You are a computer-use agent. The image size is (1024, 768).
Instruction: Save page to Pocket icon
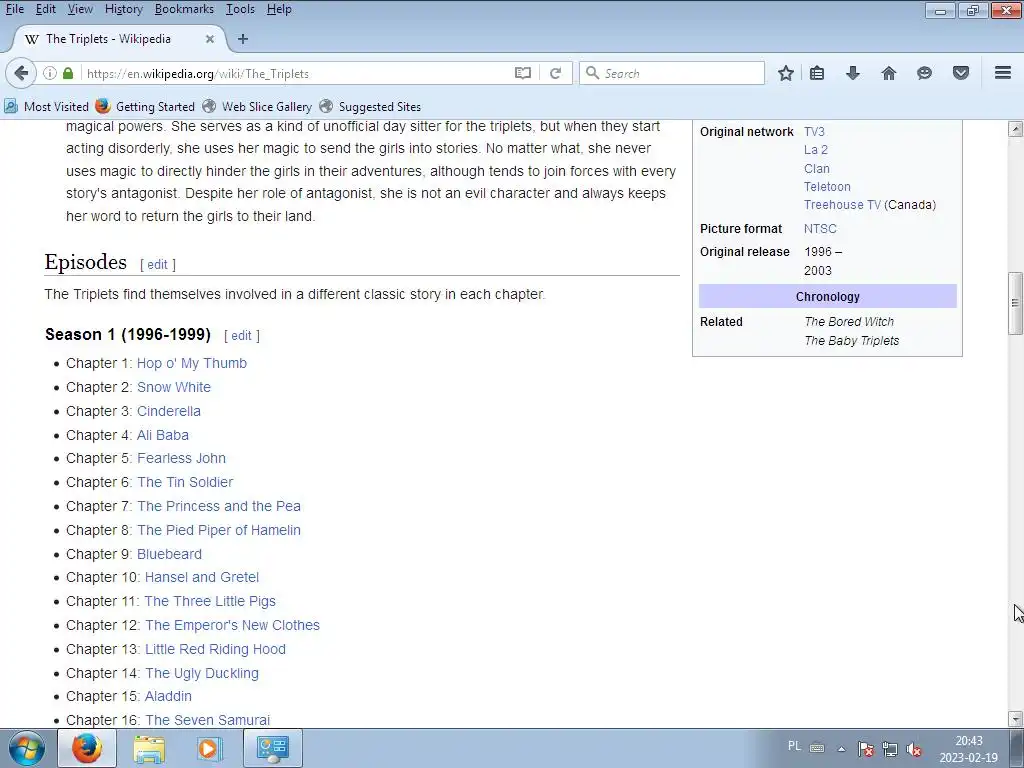[961, 73]
